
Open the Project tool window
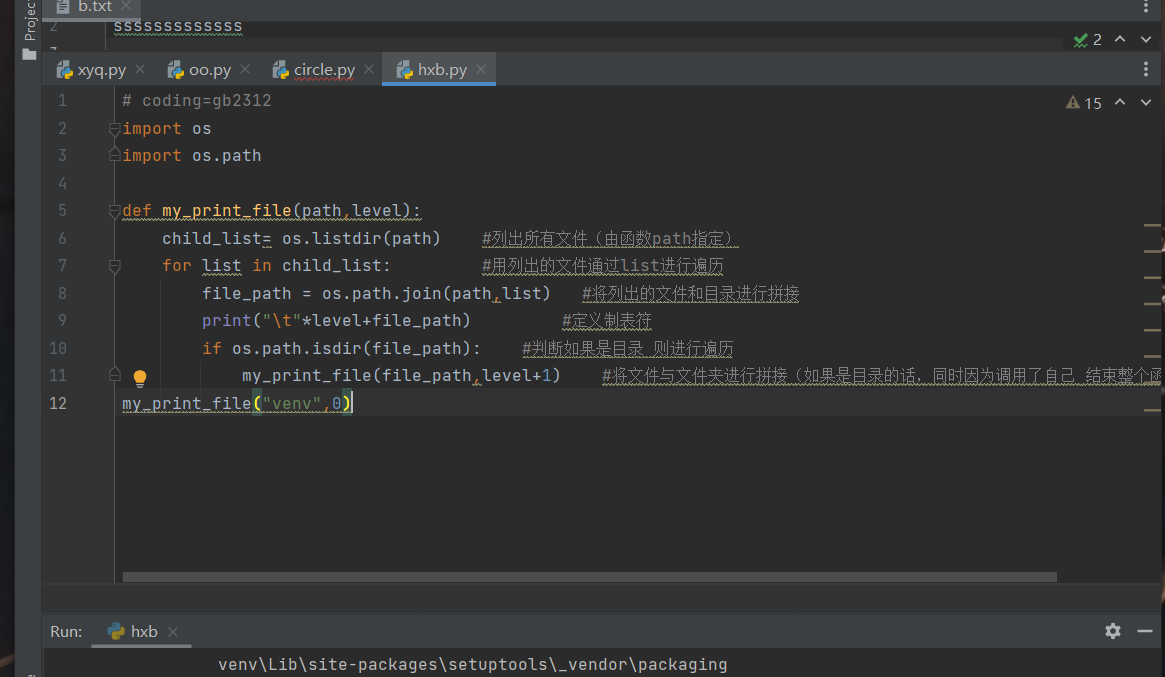tap(29, 30)
